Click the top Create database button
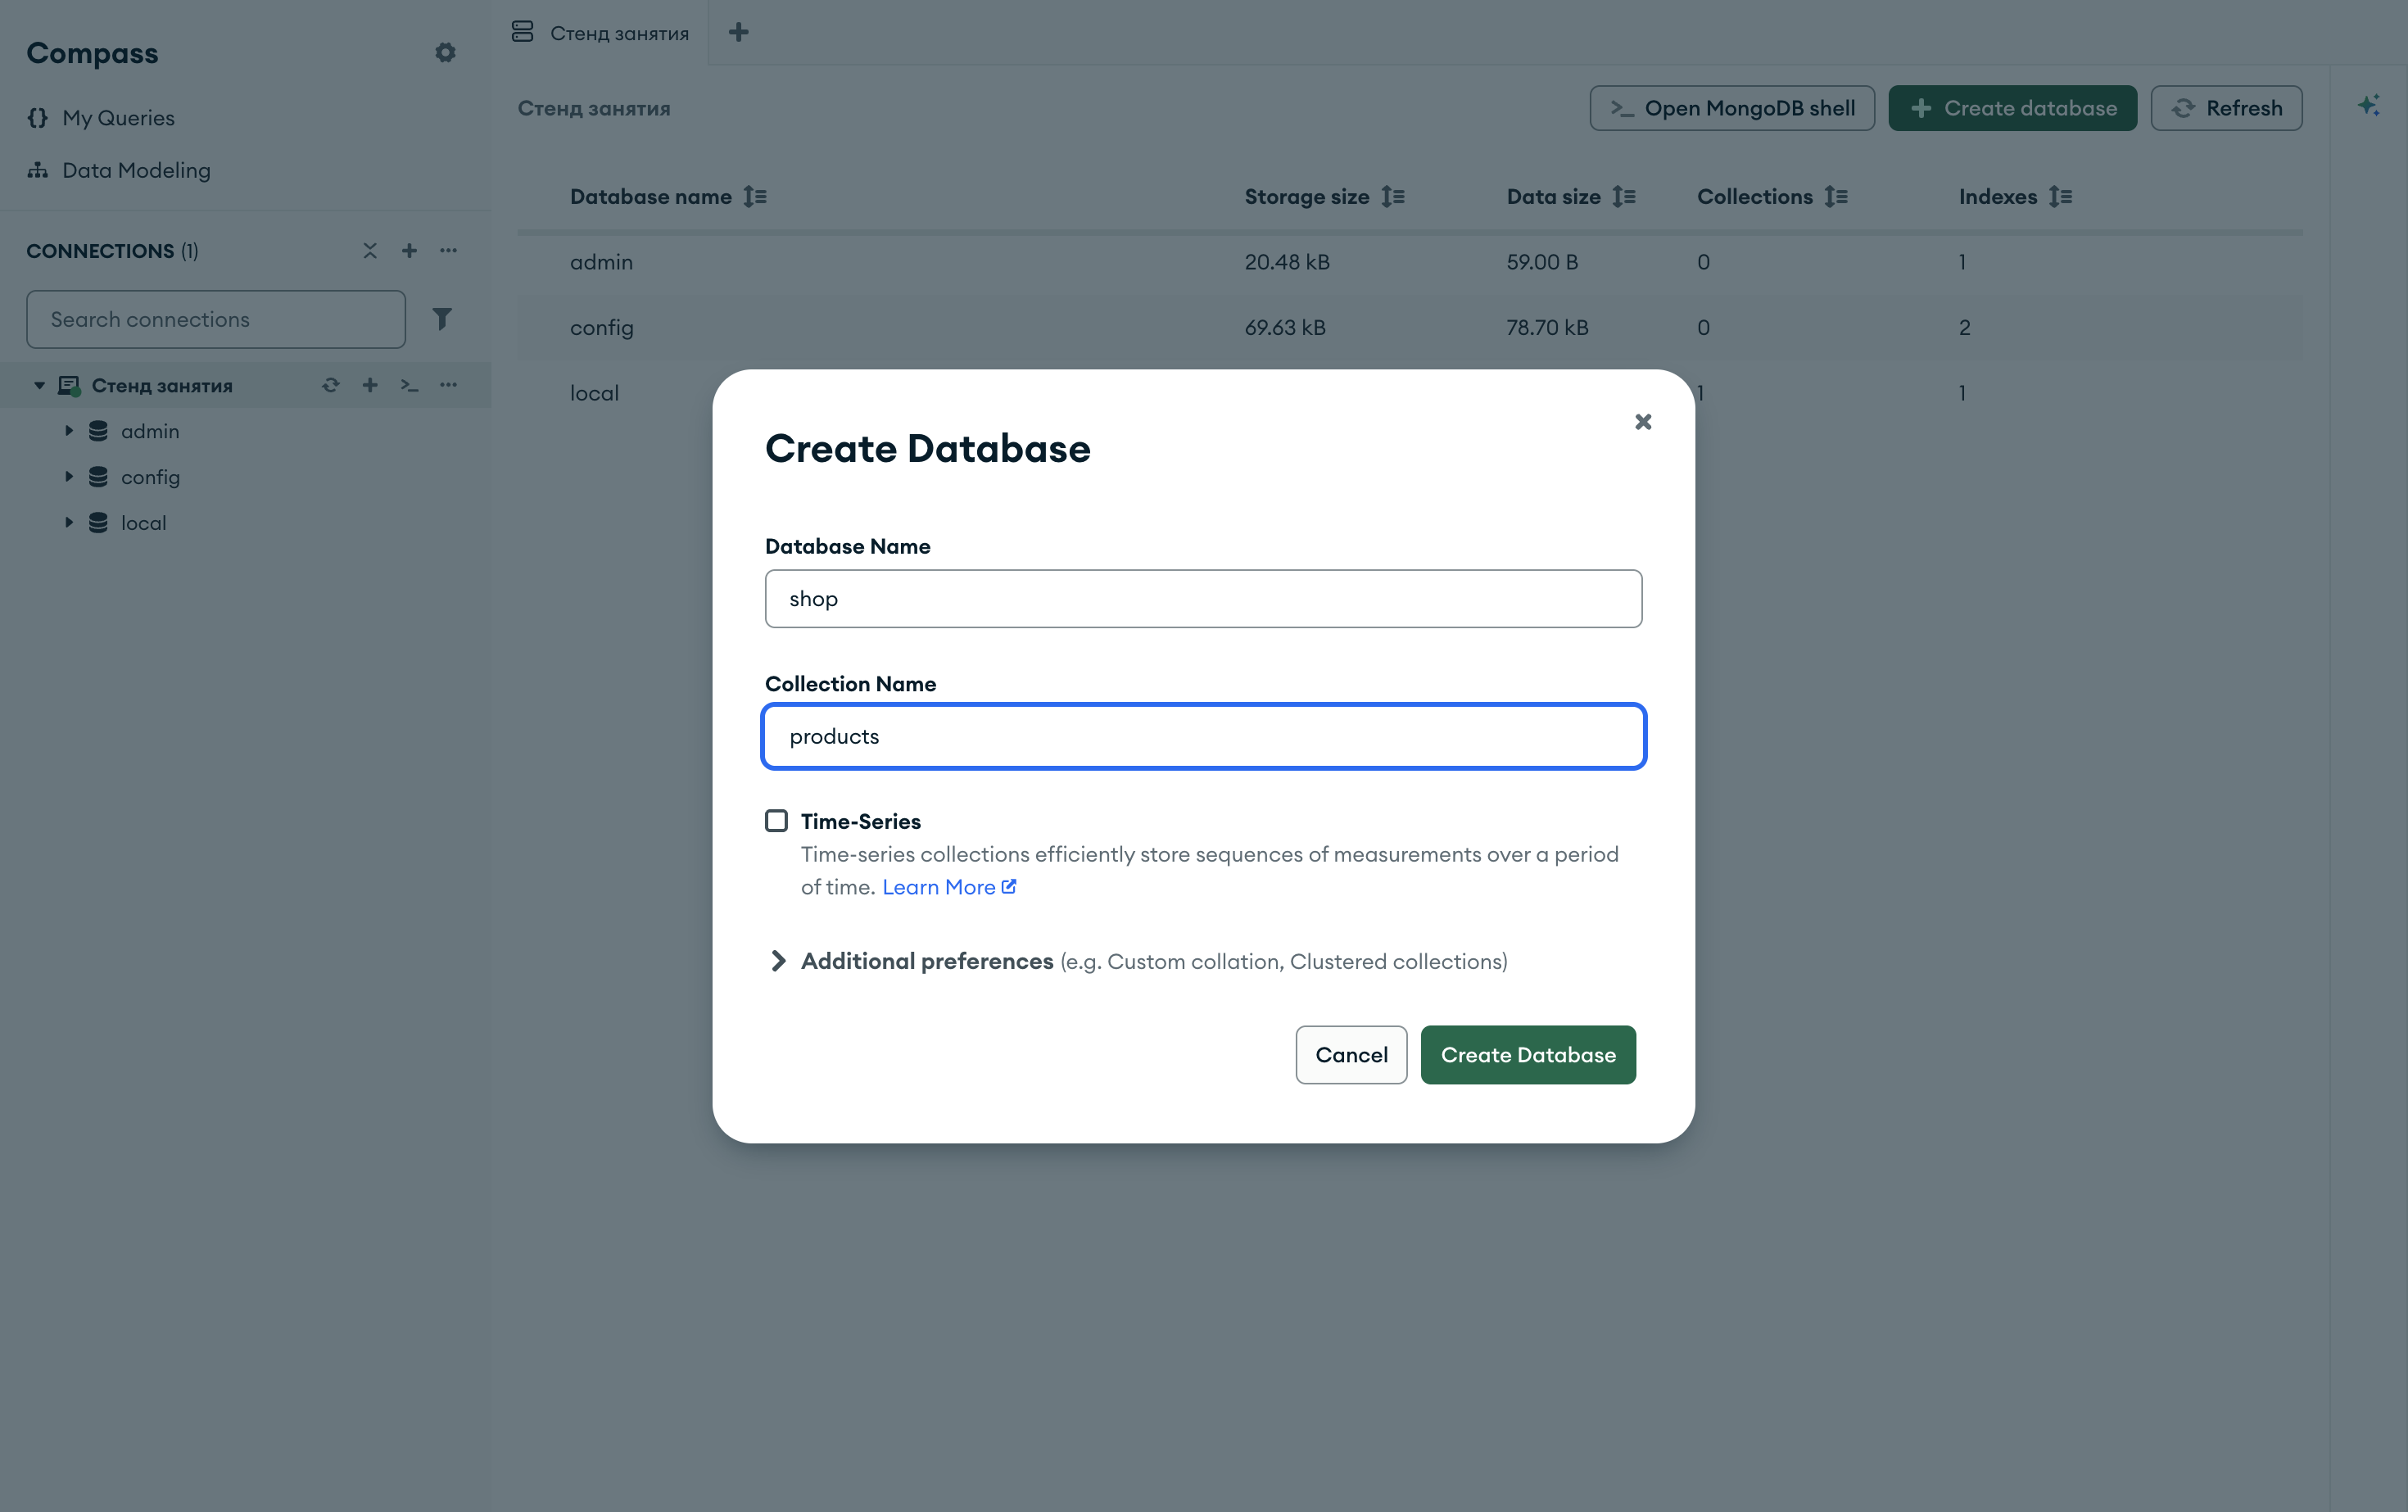This screenshot has width=2408, height=1512. (x=2012, y=108)
